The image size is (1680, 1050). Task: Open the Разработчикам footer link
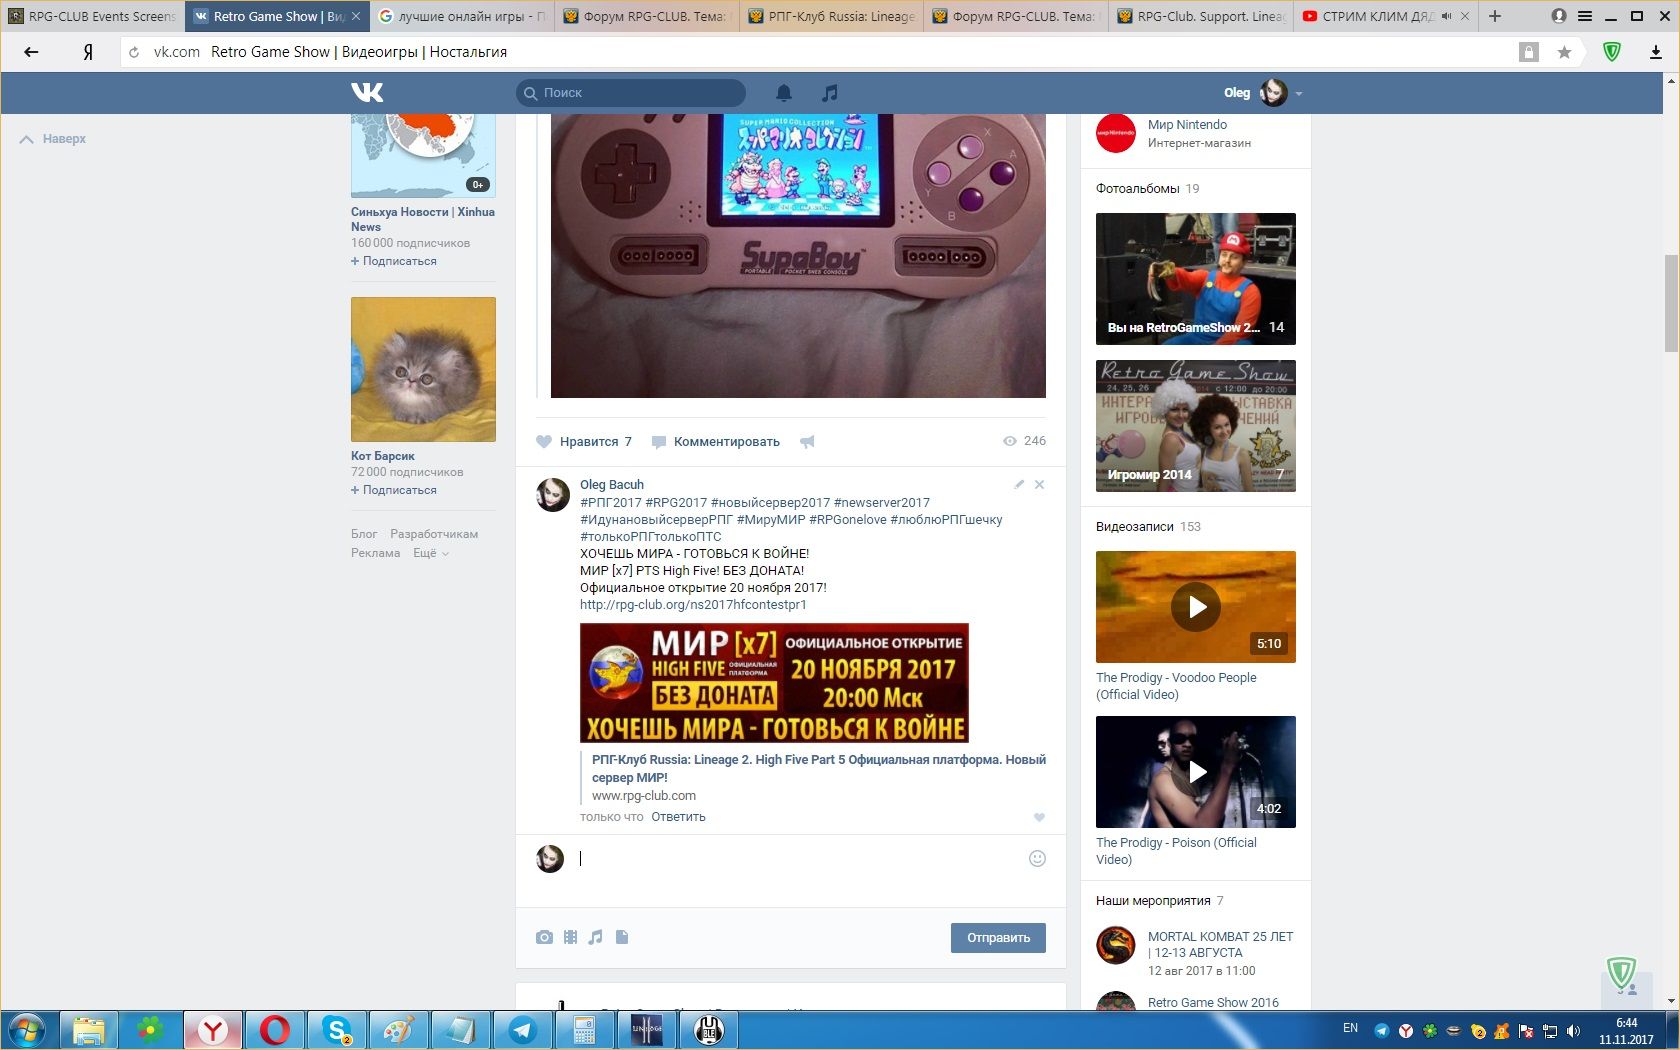[x=434, y=534]
